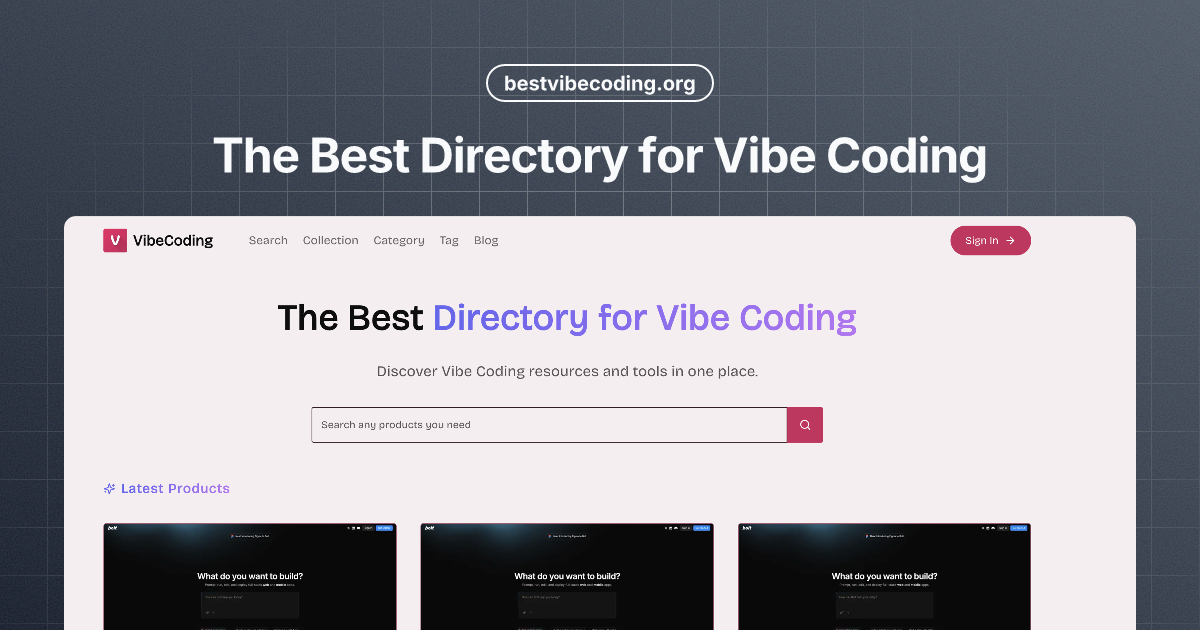Open the Collection nav item
1200x630 pixels.
click(330, 240)
